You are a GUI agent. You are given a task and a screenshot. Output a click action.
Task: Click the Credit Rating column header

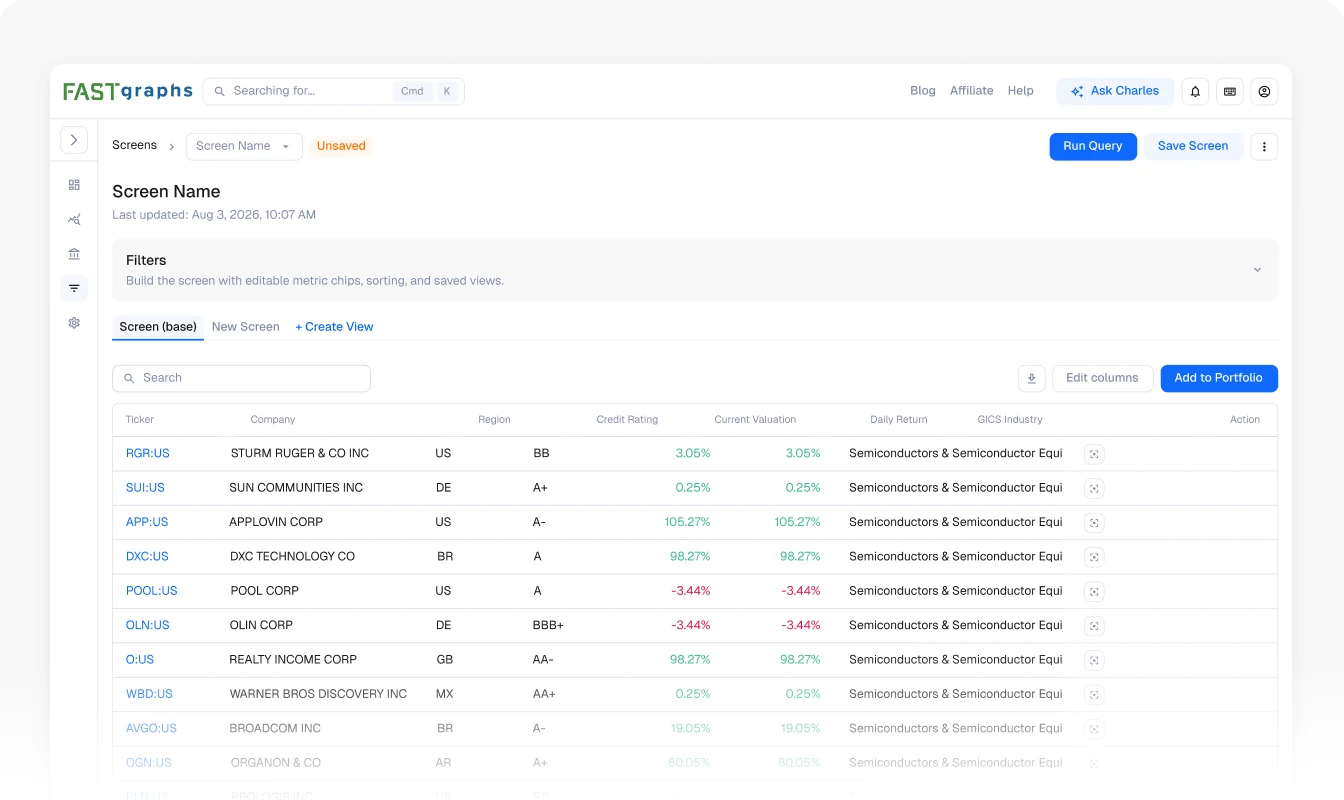(x=627, y=420)
